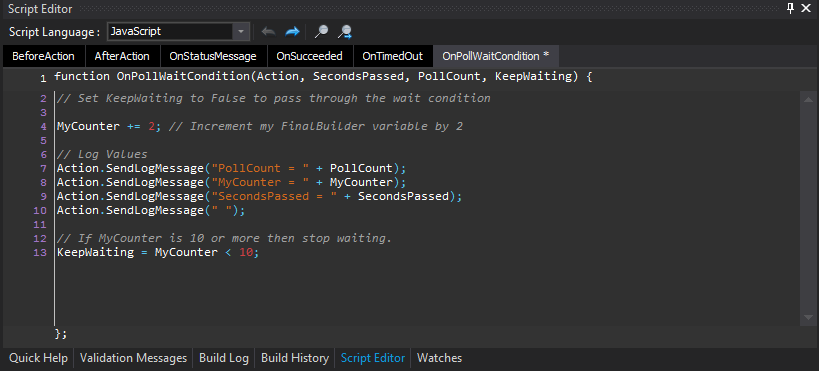Image resolution: width=819 pixels, height=371 pixels.
Task: Select the Script Editor bottom tab
Action: [x=373, y=358]
